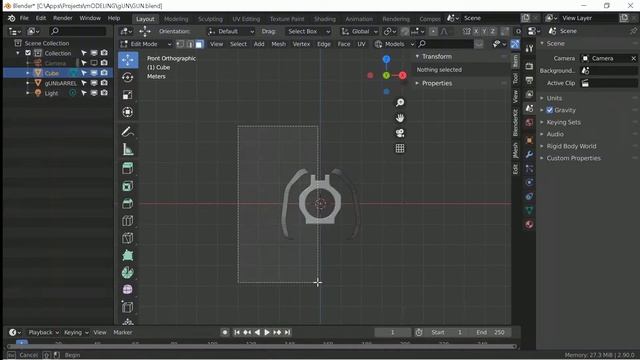Select the Poly Build tool
Viewport: 640px width, 360px height.
click(128, 256)
